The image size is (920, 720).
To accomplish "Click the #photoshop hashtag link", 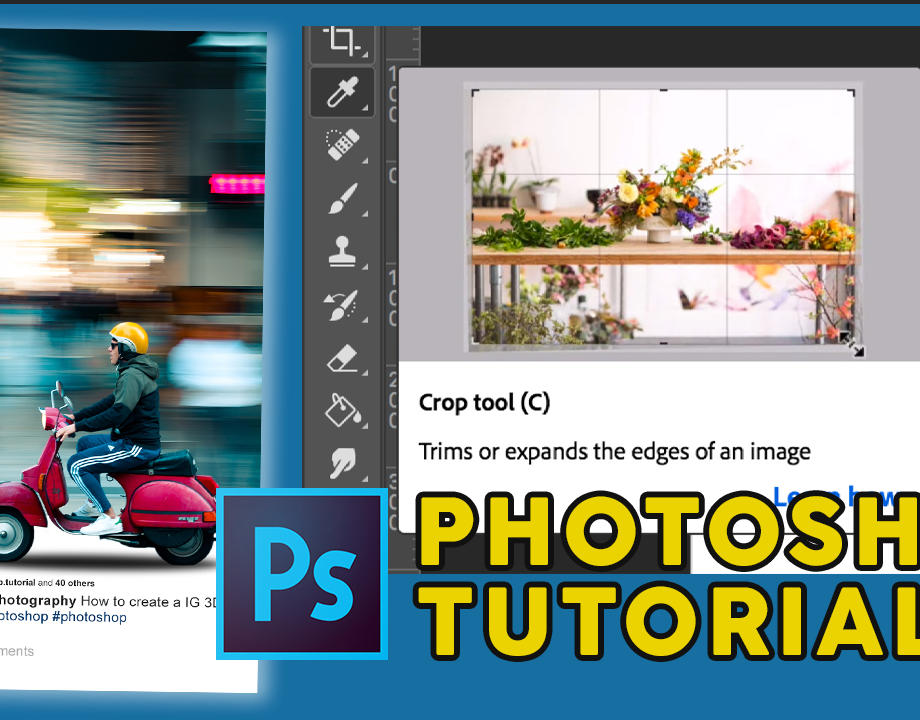I will pyautogui.click(x=89, y=617).
